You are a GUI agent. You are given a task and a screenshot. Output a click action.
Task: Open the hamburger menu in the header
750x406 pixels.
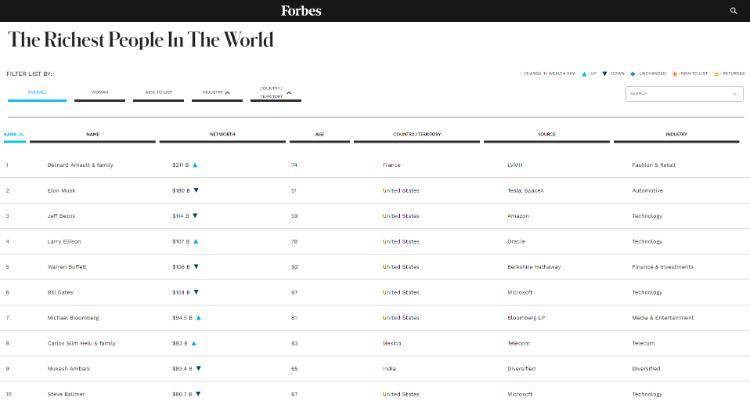11,11
